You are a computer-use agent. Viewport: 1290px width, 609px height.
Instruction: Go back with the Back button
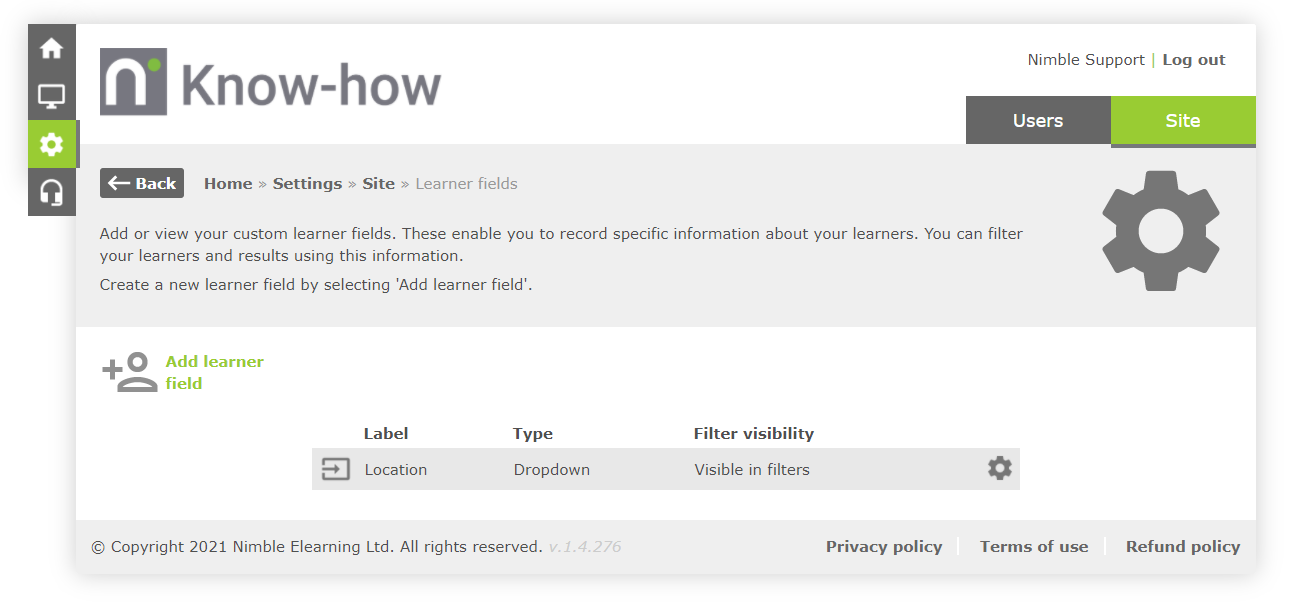click(x=142, y=183)
